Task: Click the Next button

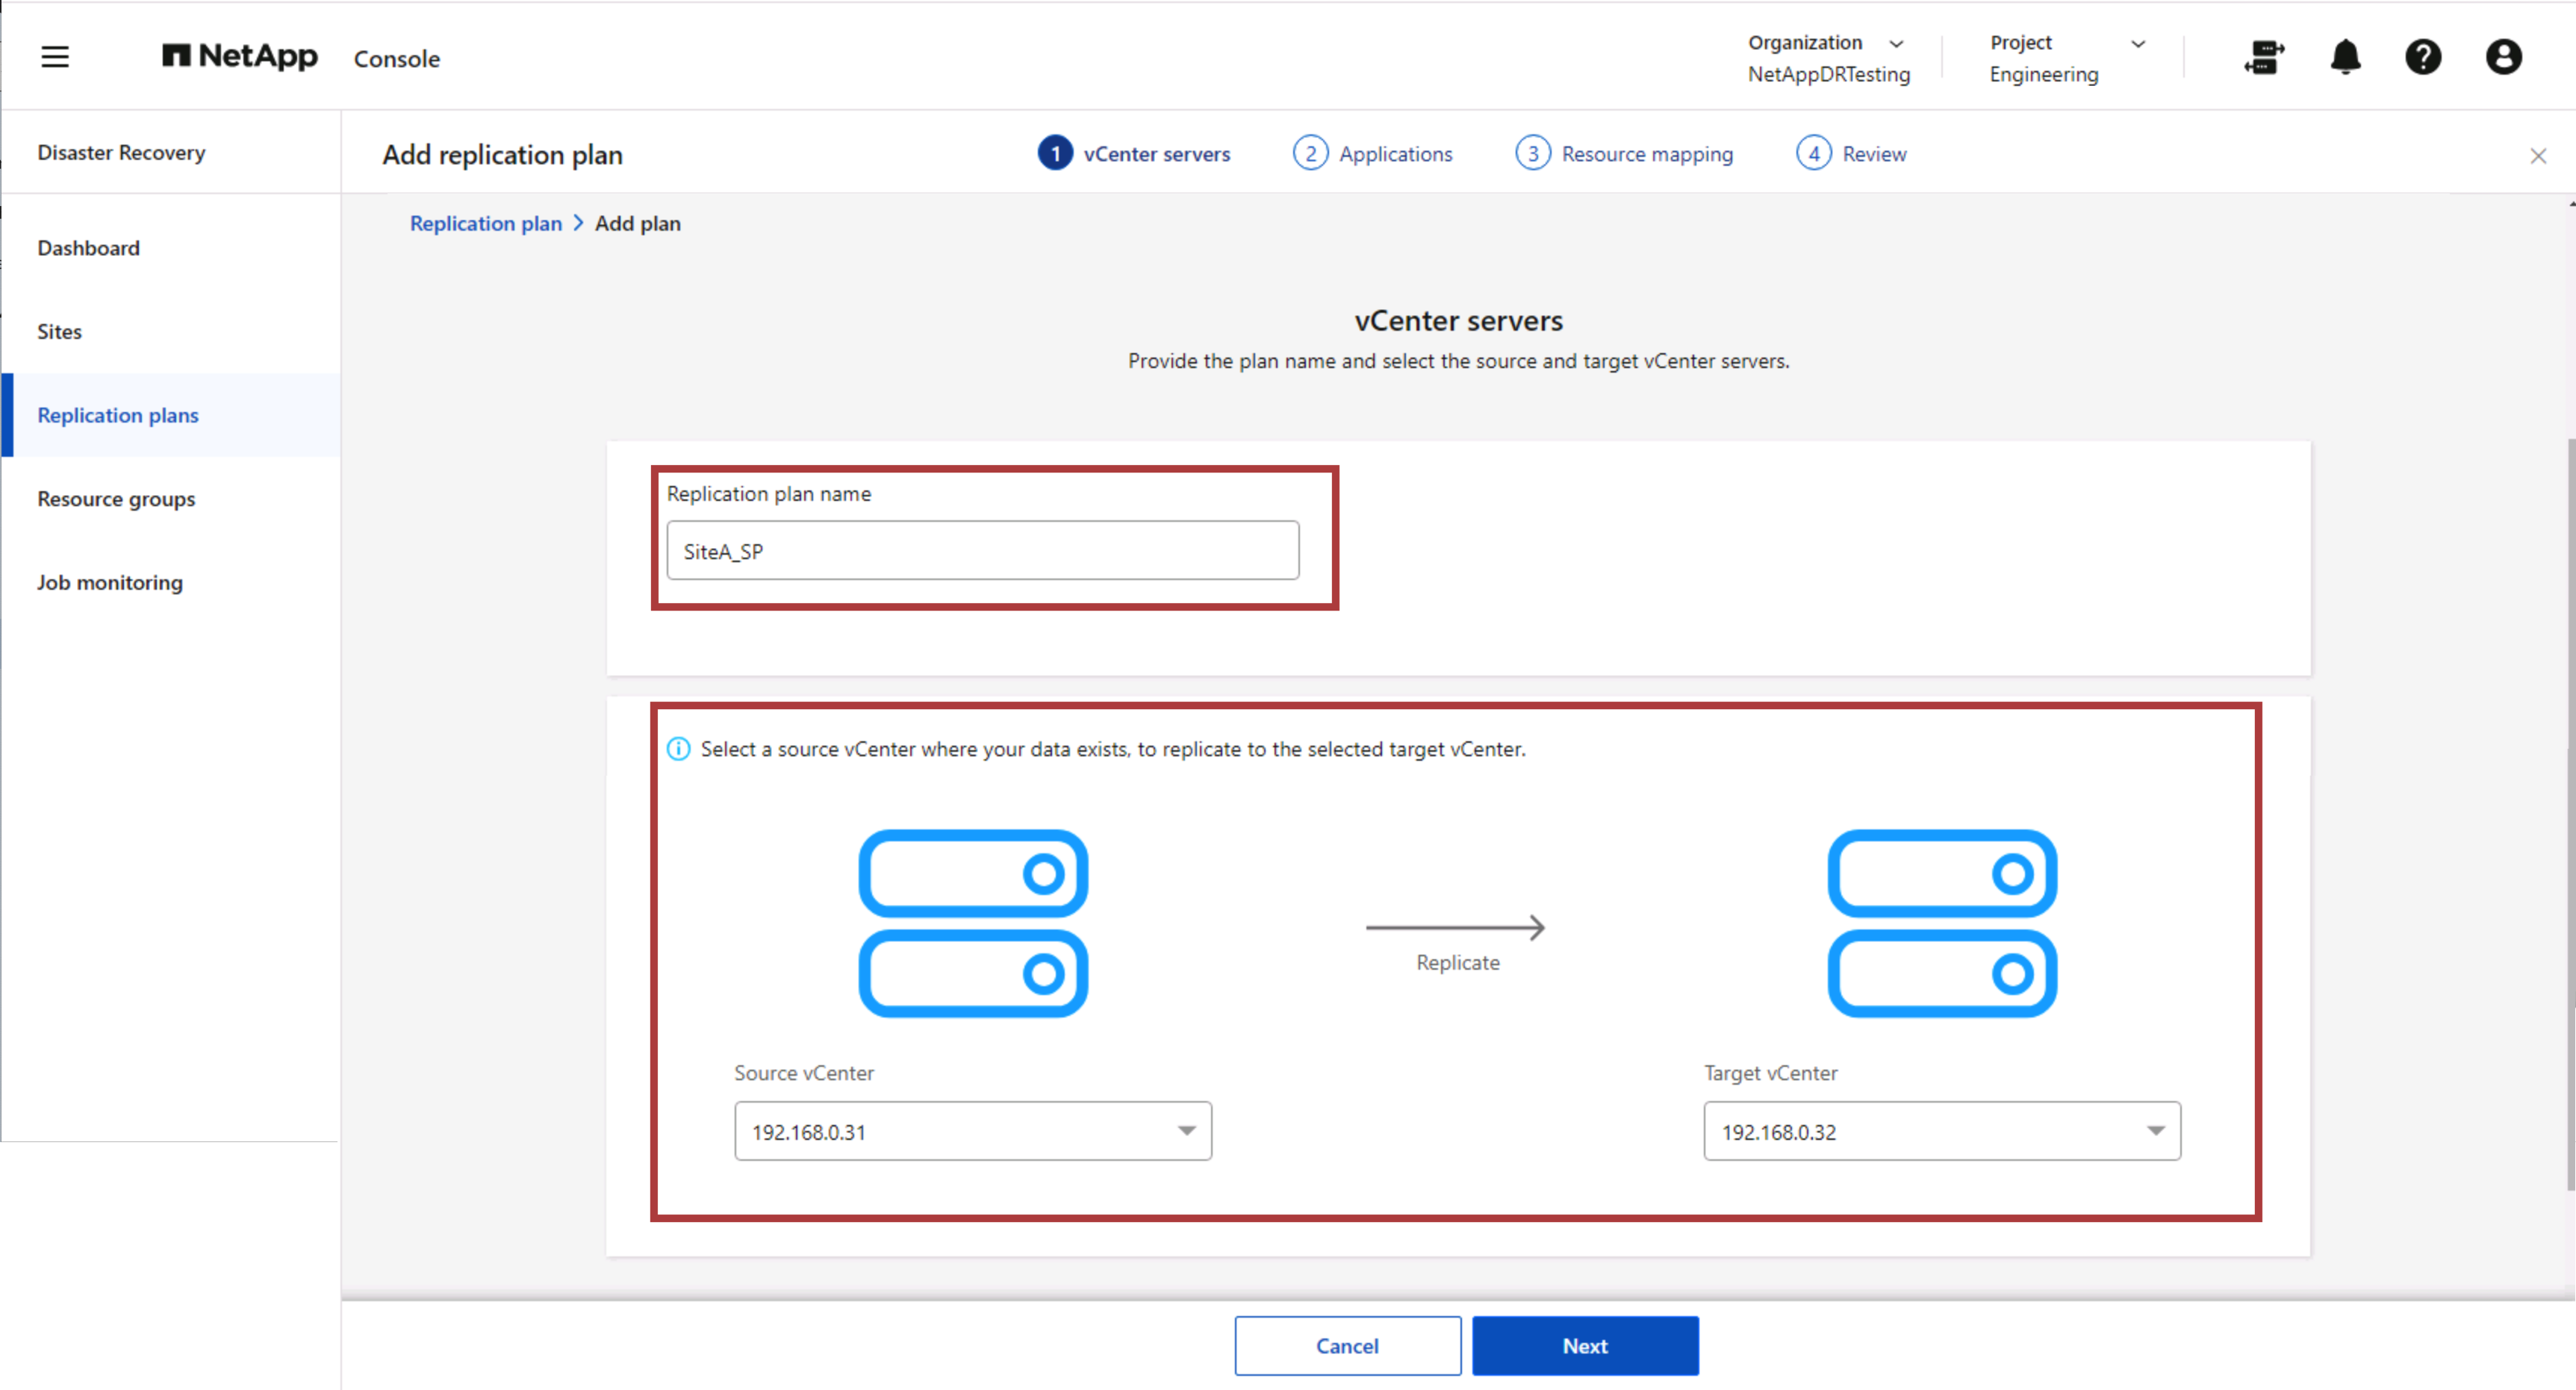Action: coord(1584,1345)
